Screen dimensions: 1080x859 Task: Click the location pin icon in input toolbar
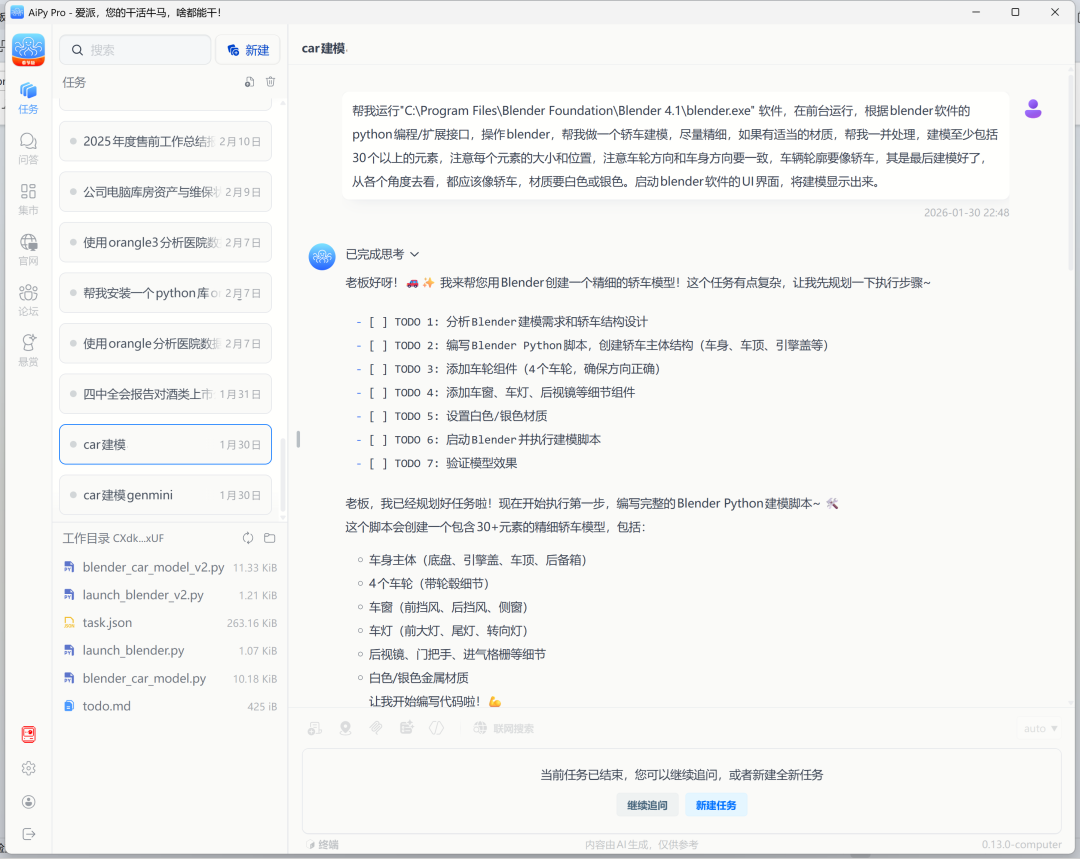[346, 728]
